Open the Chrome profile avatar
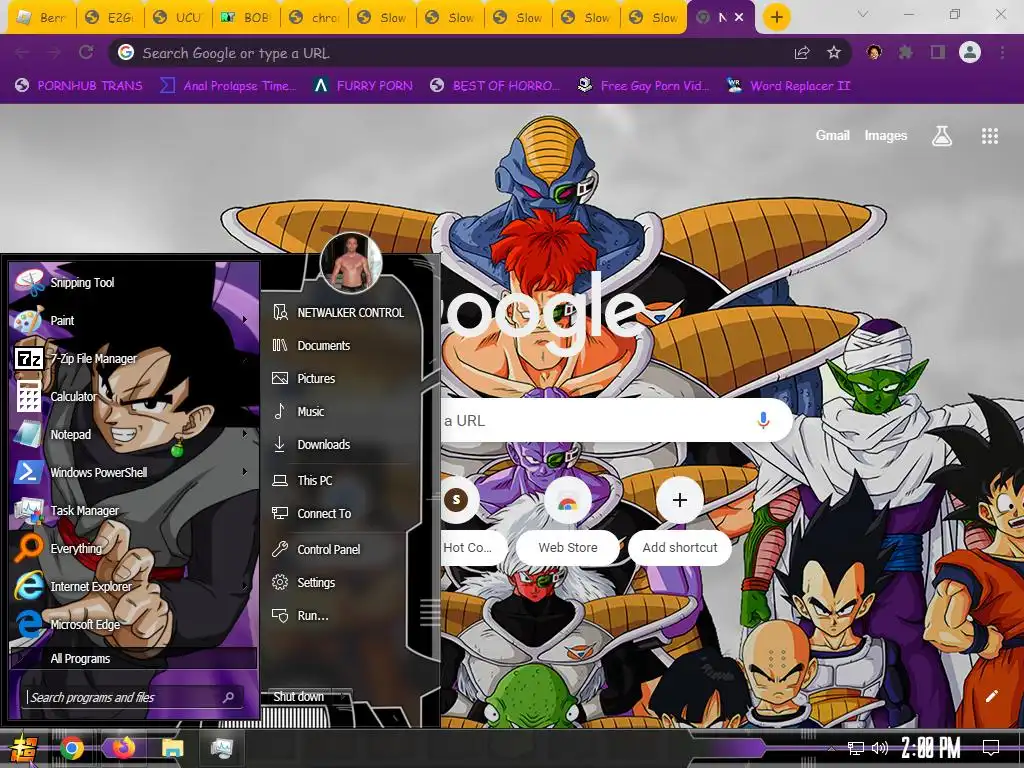This screenshot has width=1024, height=768. (x=970, y=52)
